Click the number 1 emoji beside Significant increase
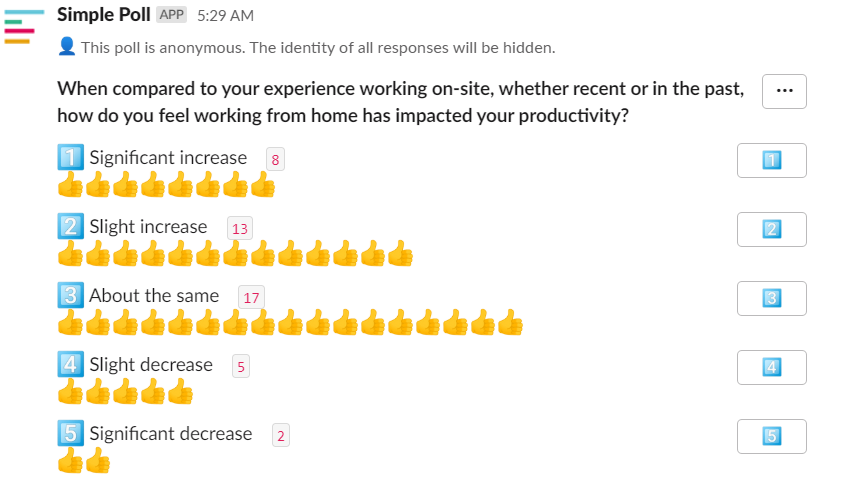 (70, 157)
